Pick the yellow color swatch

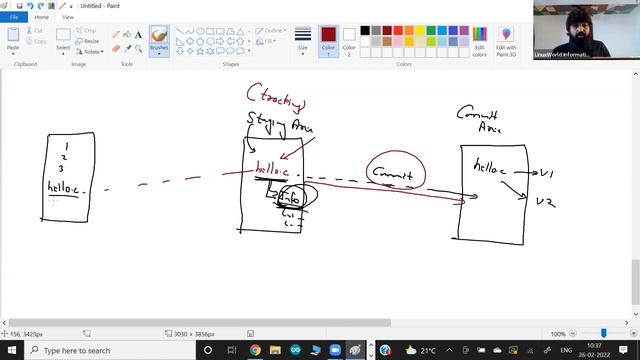[420, 31]
